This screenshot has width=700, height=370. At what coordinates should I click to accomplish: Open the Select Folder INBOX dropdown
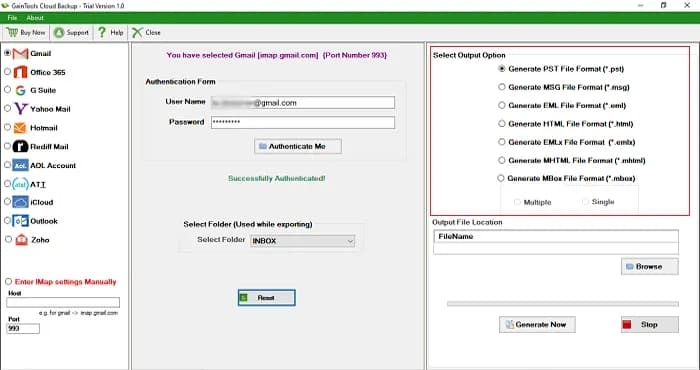302,241
